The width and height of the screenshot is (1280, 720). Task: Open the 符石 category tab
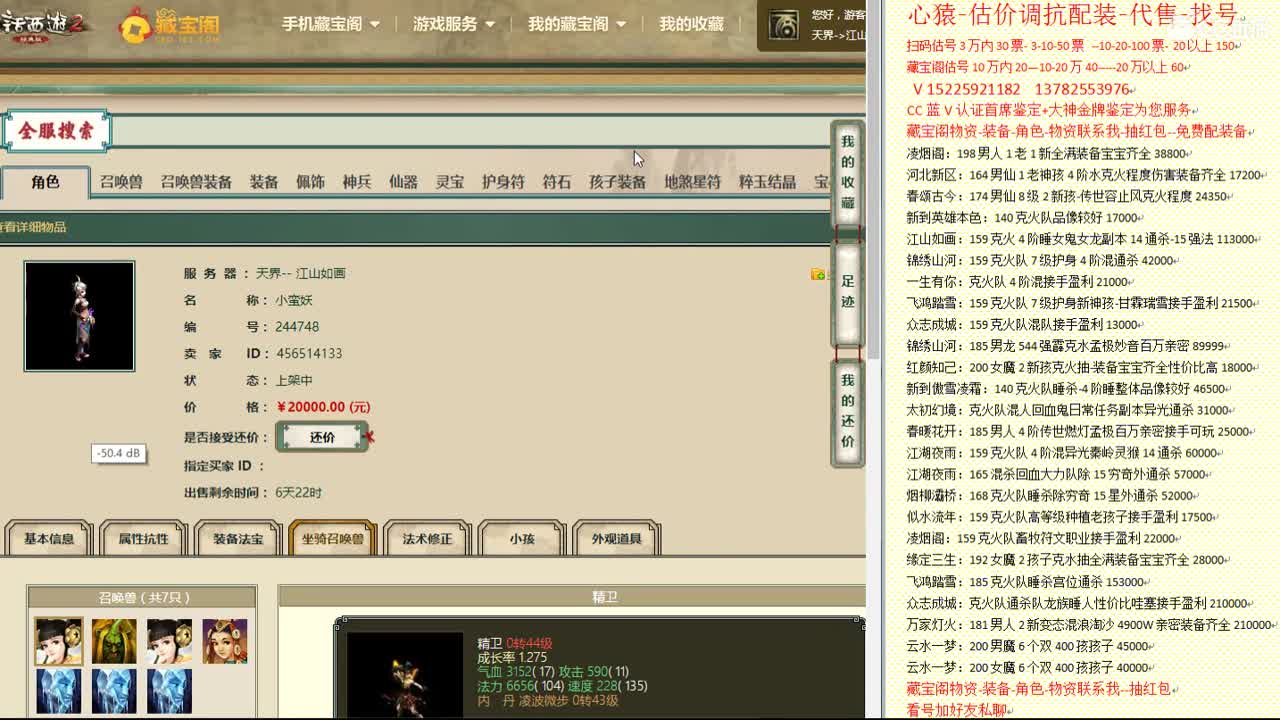[557, 182]
